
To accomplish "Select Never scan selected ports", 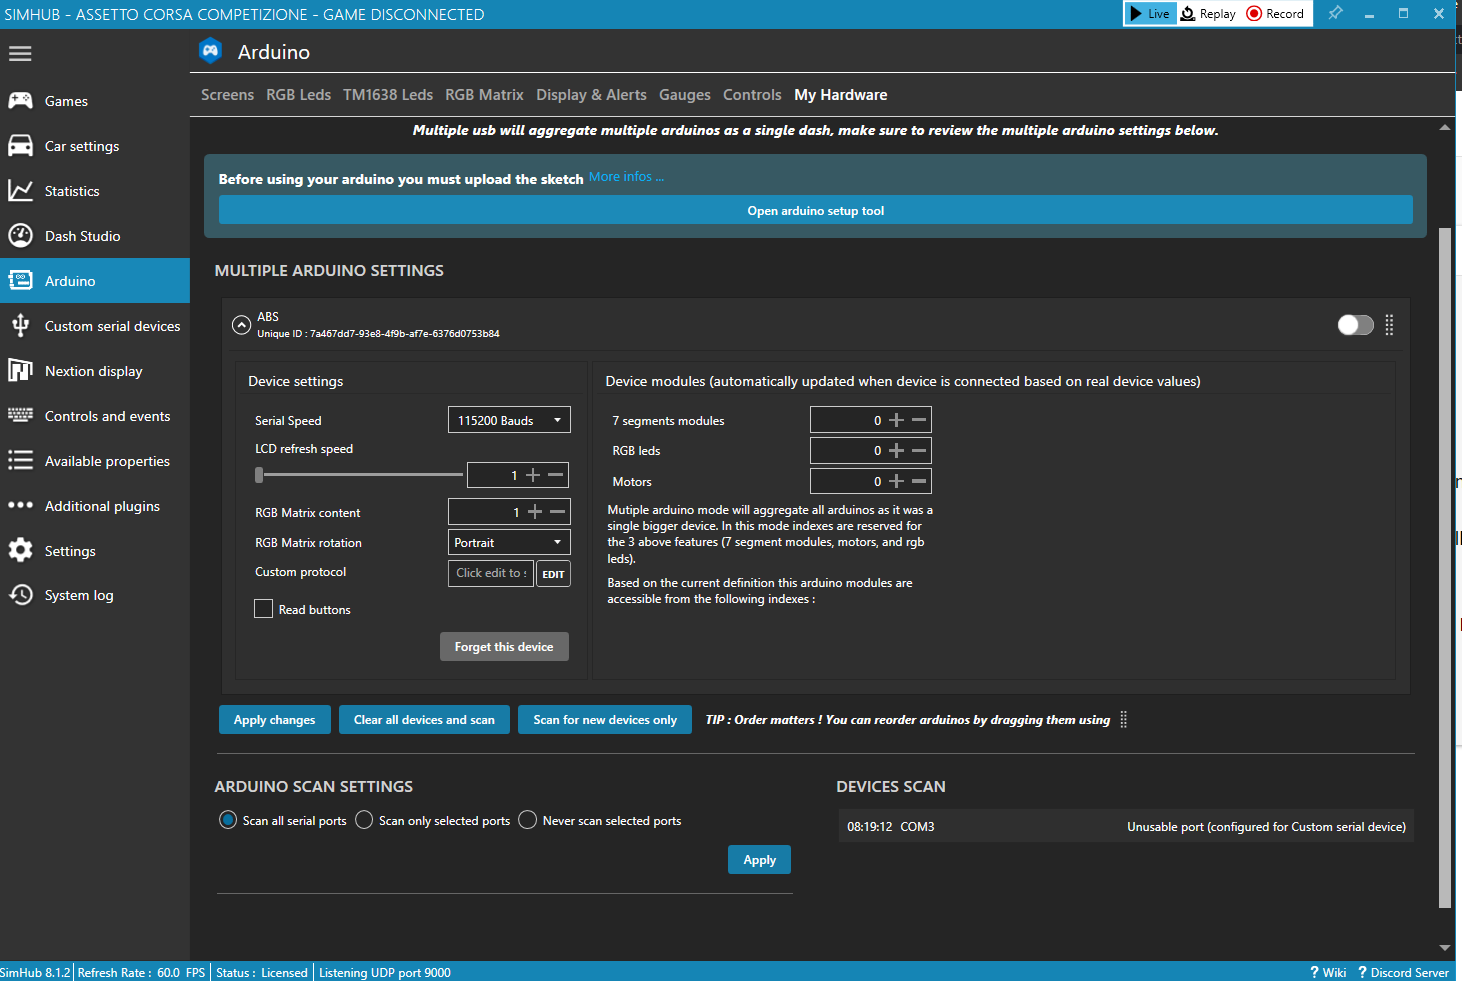I will click(527, 819).
